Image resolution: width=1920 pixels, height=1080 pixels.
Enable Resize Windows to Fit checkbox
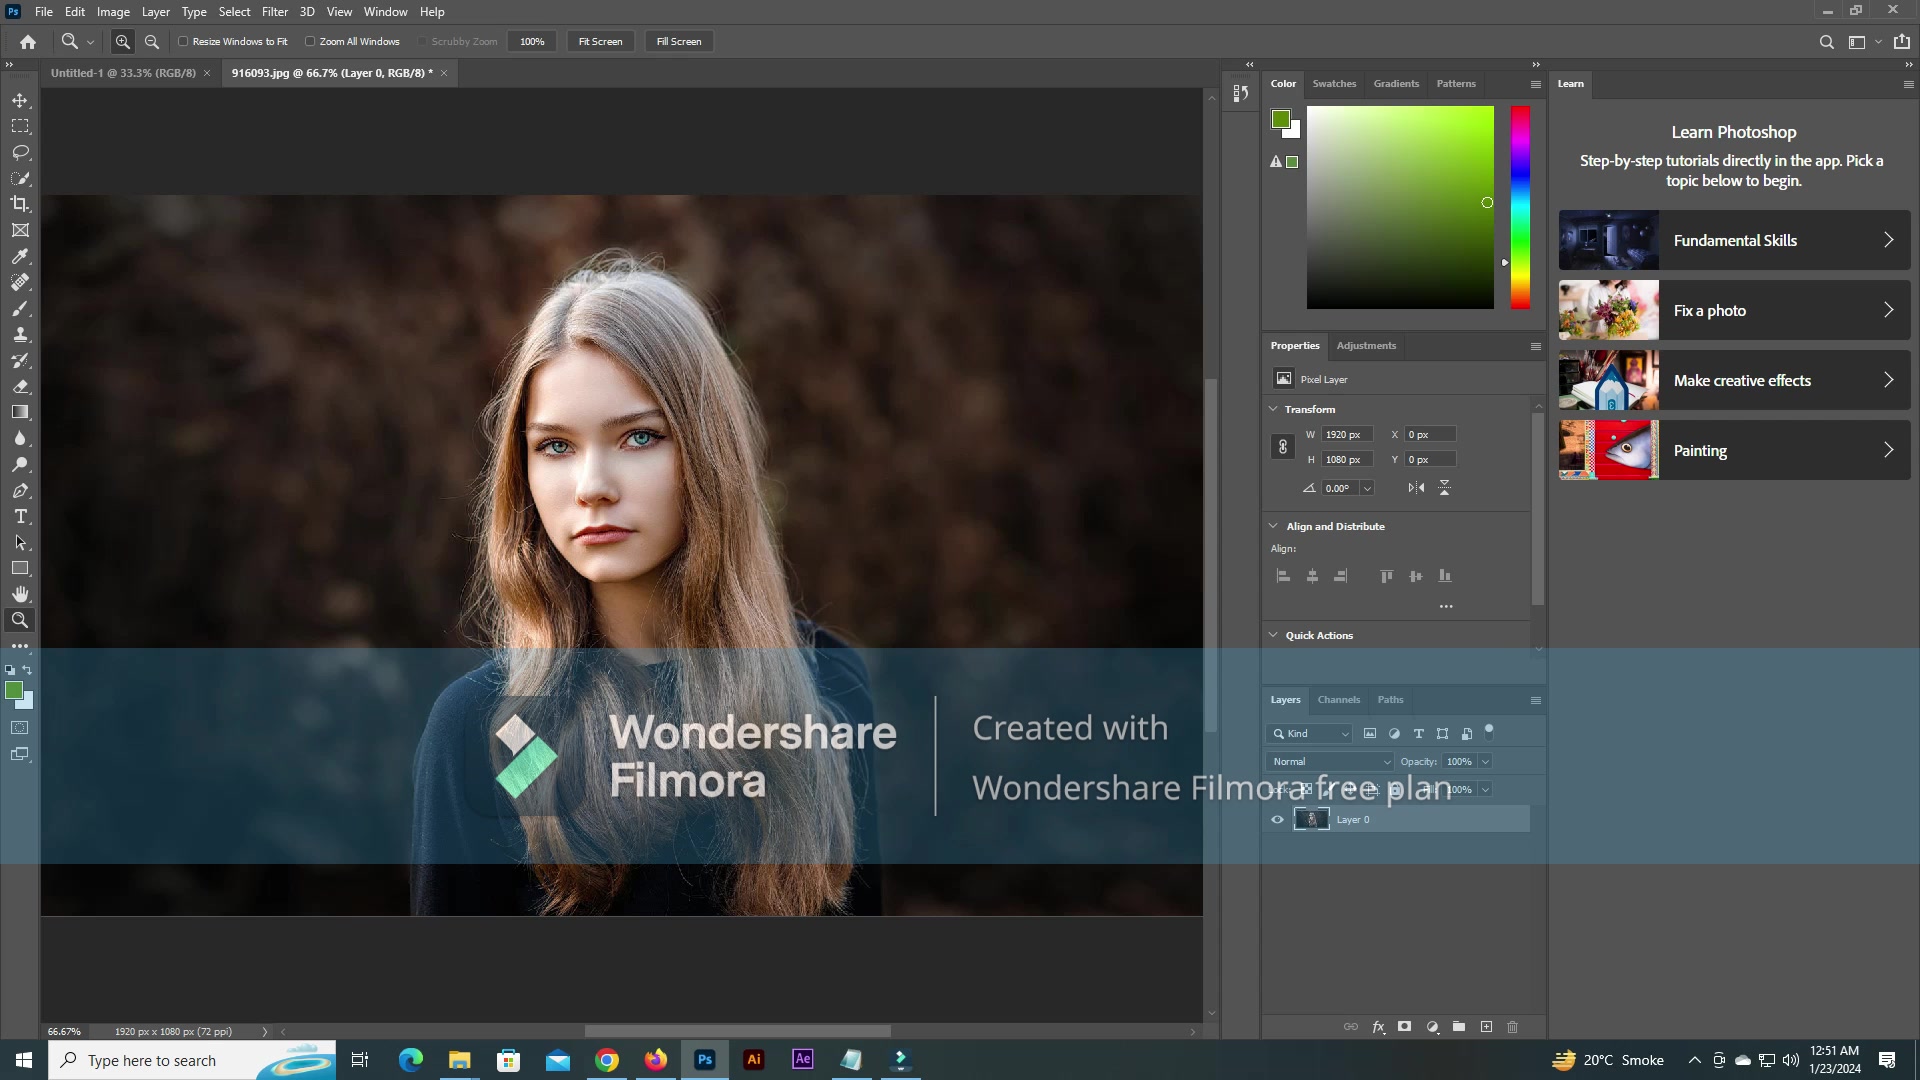point(183,42)
